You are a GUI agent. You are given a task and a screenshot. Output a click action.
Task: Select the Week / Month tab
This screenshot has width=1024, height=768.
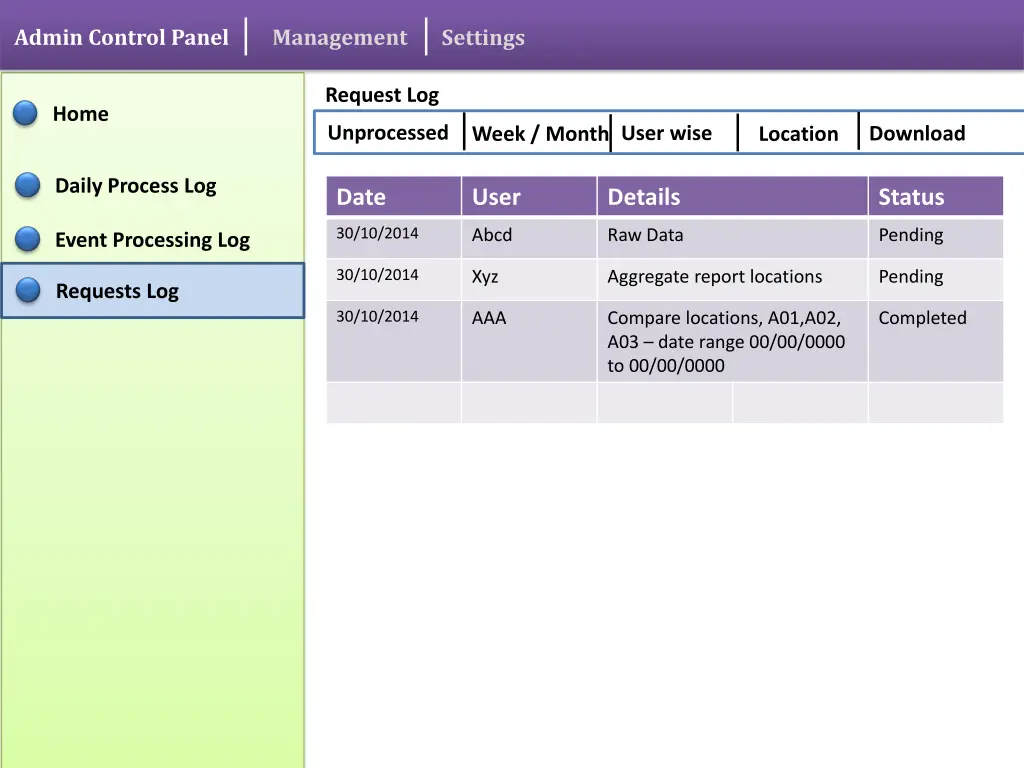coord(539,134)
